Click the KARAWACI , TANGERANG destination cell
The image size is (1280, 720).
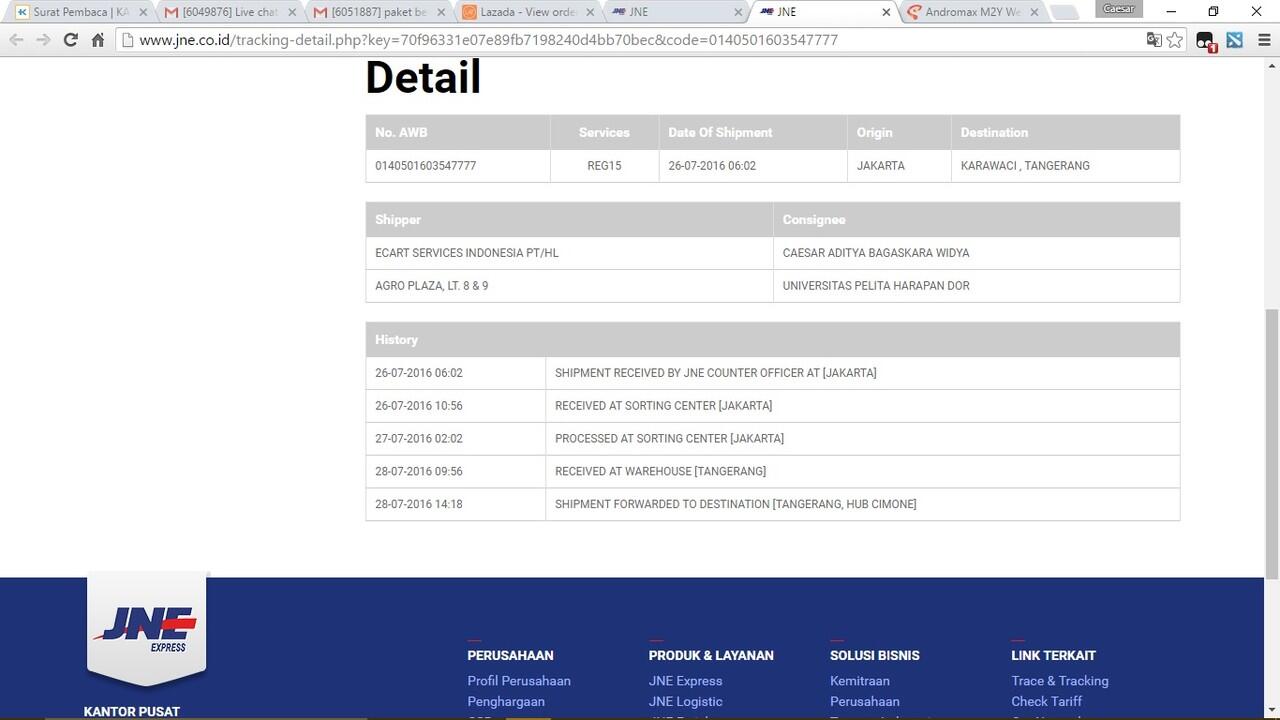point(1065,166)
